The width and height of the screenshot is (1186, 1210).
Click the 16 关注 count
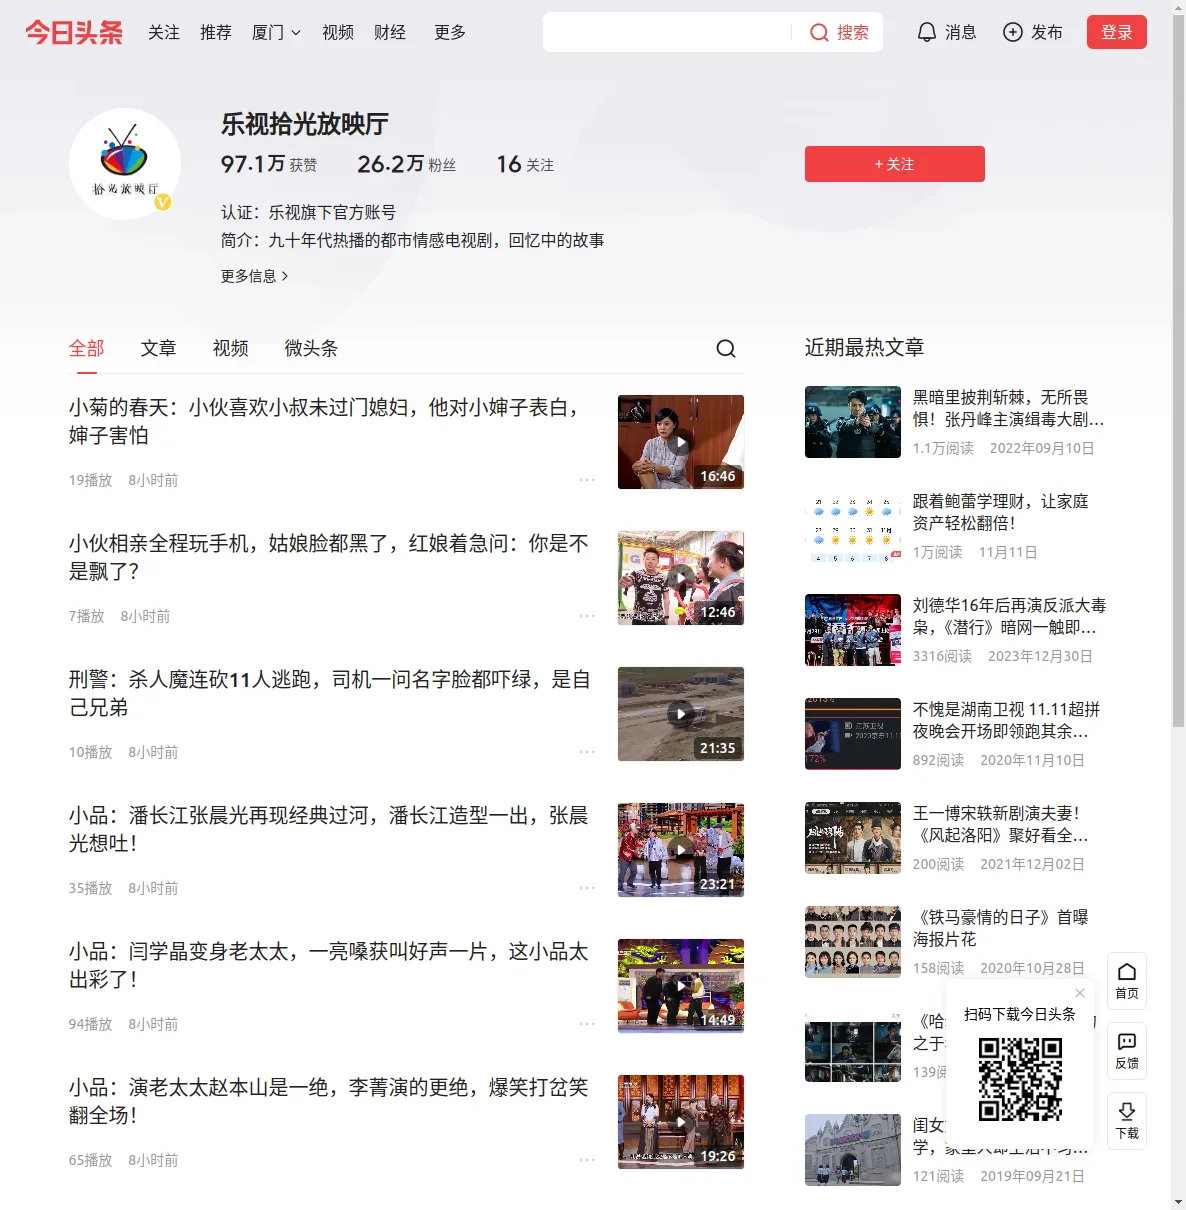(525, 164)
